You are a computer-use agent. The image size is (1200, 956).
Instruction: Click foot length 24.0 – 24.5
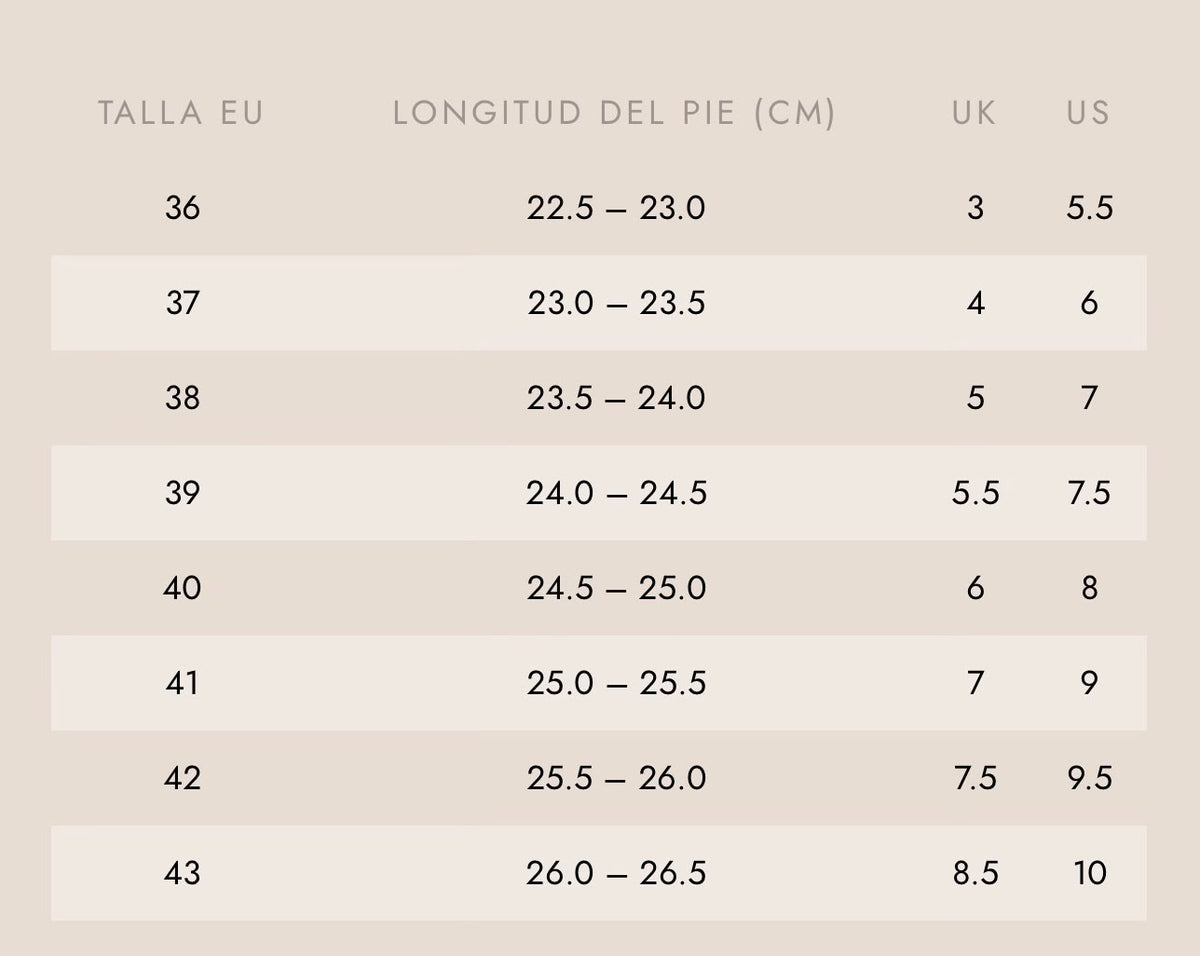(616, 493)
